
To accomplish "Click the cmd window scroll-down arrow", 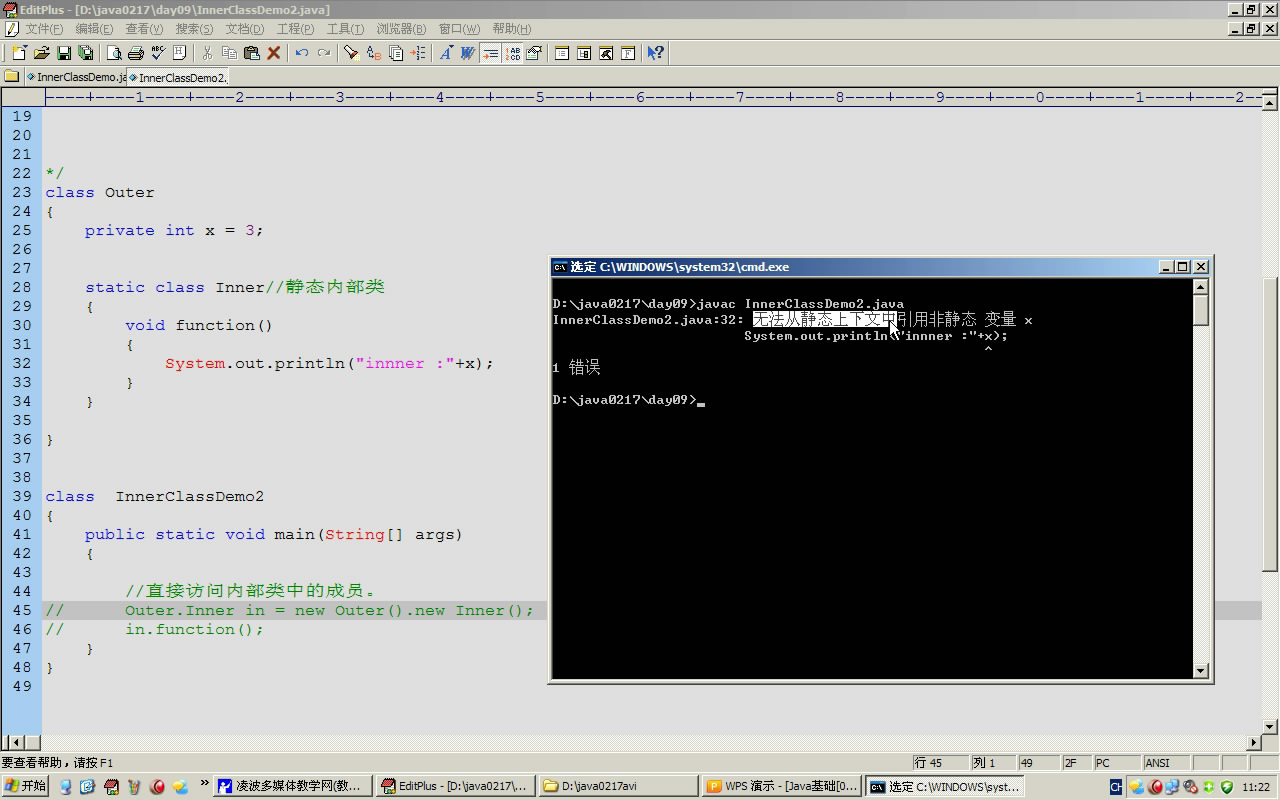I will click(1201, 670).
